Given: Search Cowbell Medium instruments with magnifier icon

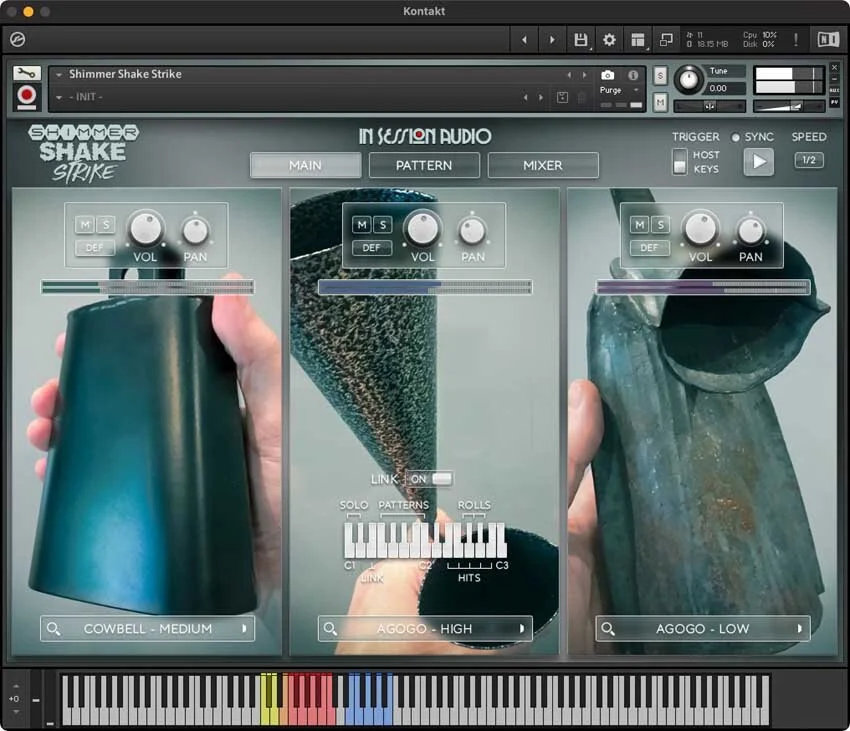Looking at the screenshot, I should click(54, 629).
